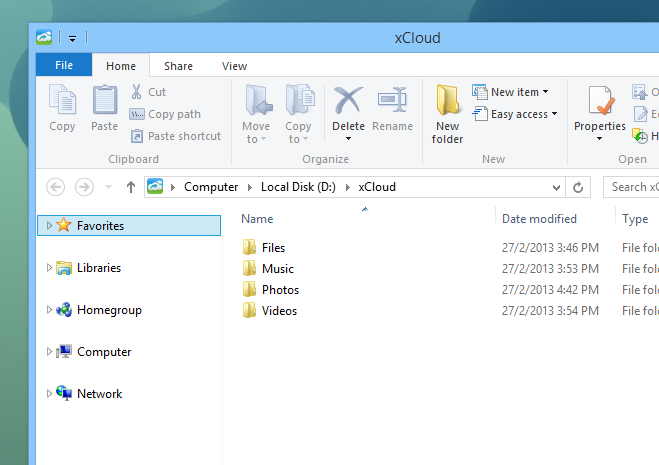
Task: Click the Copy icon in Clipboard group
Action: coord(62,99)
